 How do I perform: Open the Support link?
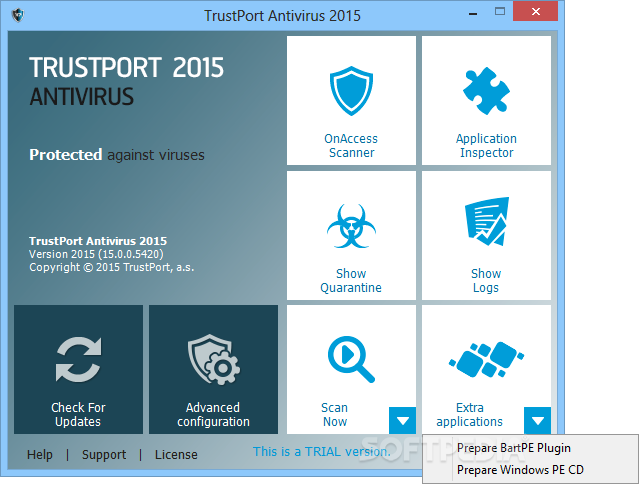coord(104,454)
